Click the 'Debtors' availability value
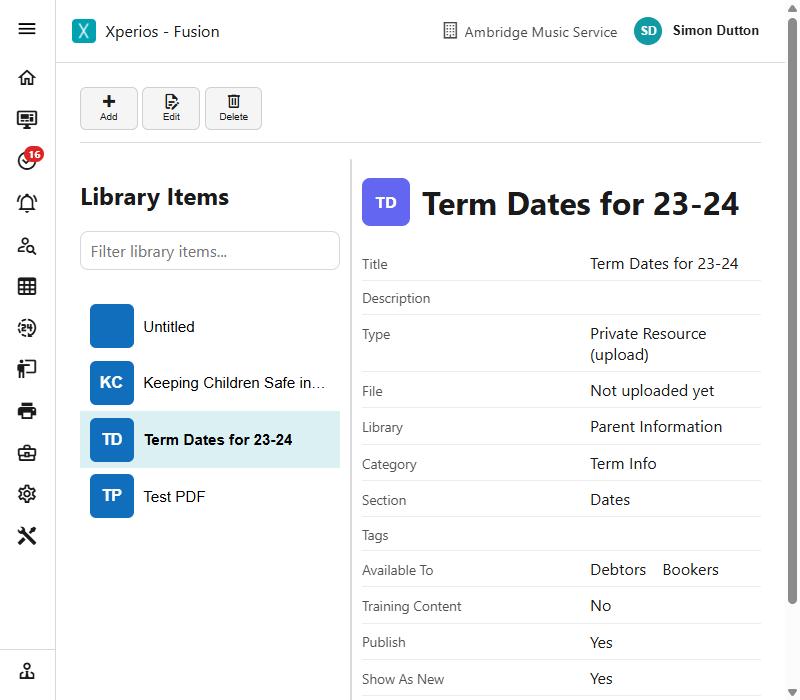Image resolution: width=800 pixels, height=700 pixels. 618,569
